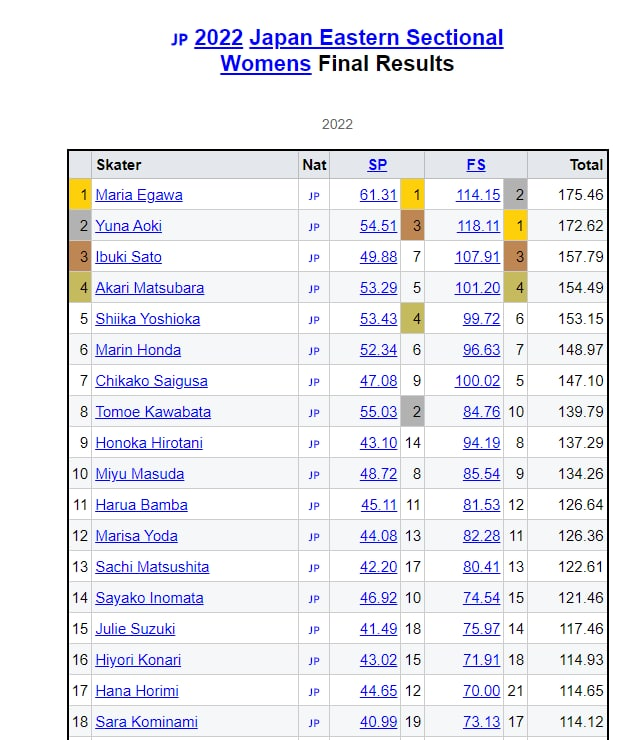Open the 2022 season link in title
Screen dimensions: 628x740
(218, 38)
